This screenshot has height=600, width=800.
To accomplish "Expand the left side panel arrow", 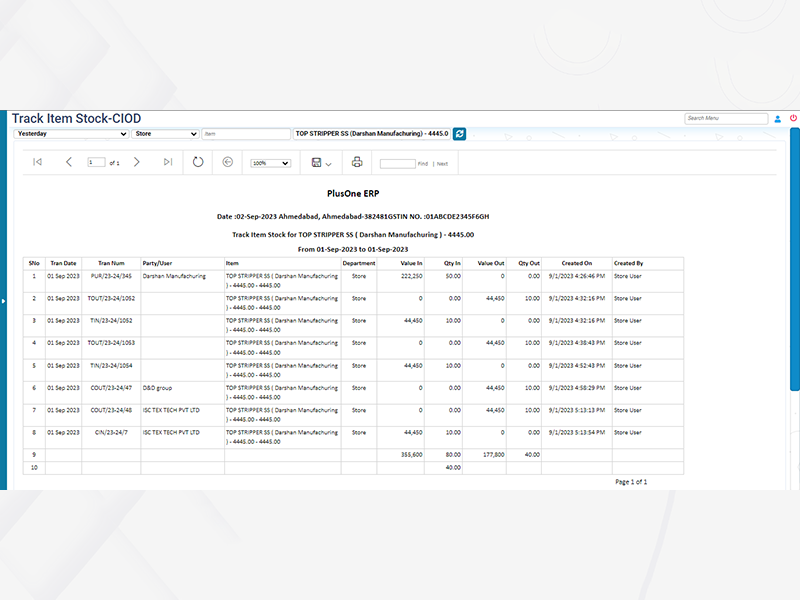I will pos(3,300).
